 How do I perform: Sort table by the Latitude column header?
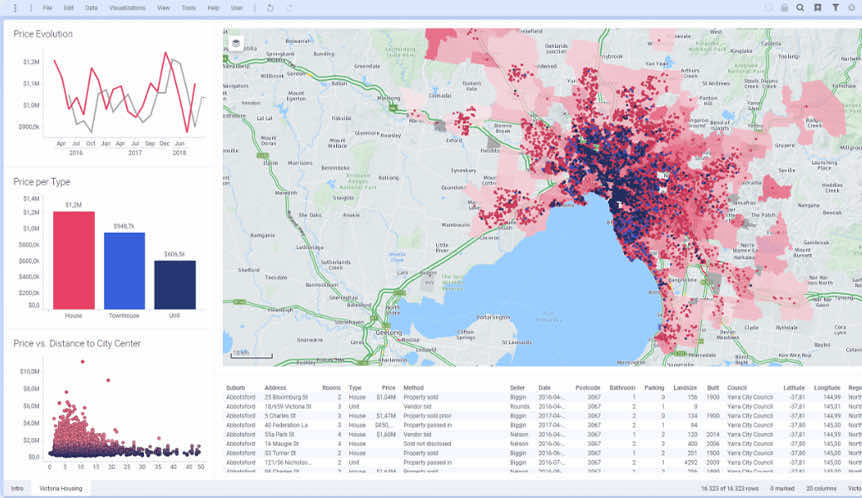coord(794,388)
